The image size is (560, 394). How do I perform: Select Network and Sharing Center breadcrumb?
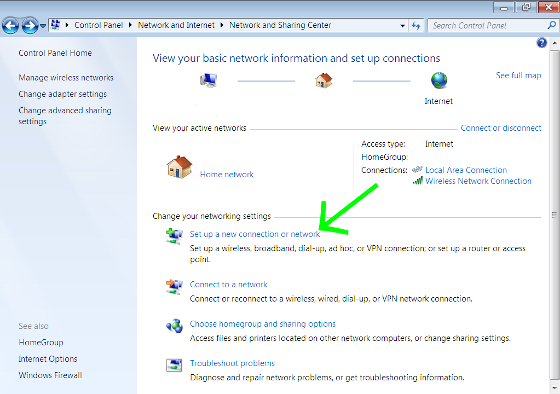[x=280, y=25]
